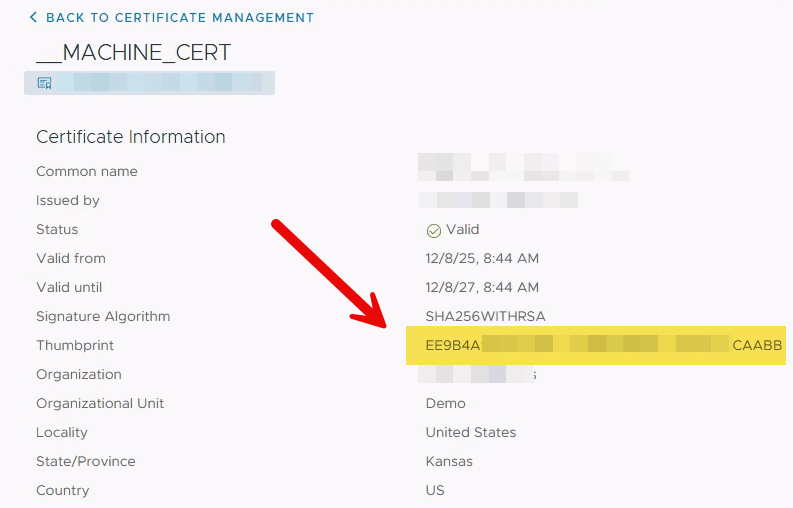The image size is (793, 508).
Task: Click the Signature Algorithm field label
Action: (x=103, y=317)
